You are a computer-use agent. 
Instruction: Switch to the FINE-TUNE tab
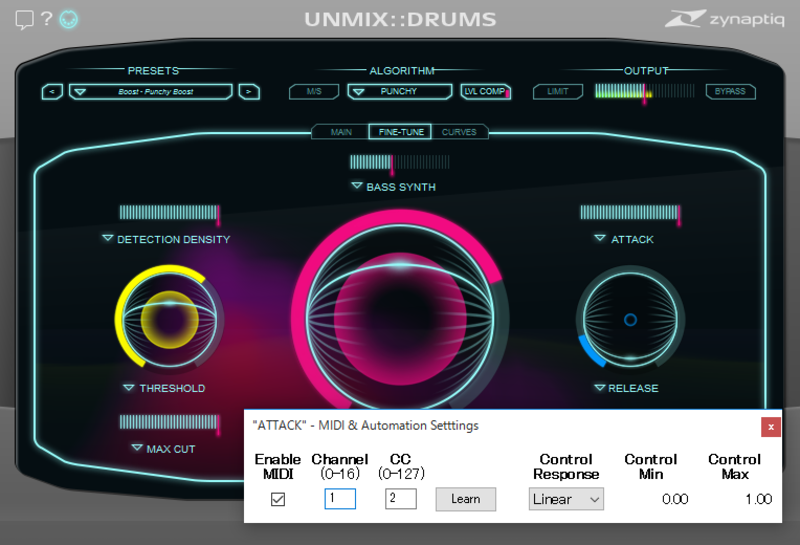pos(401,132)
